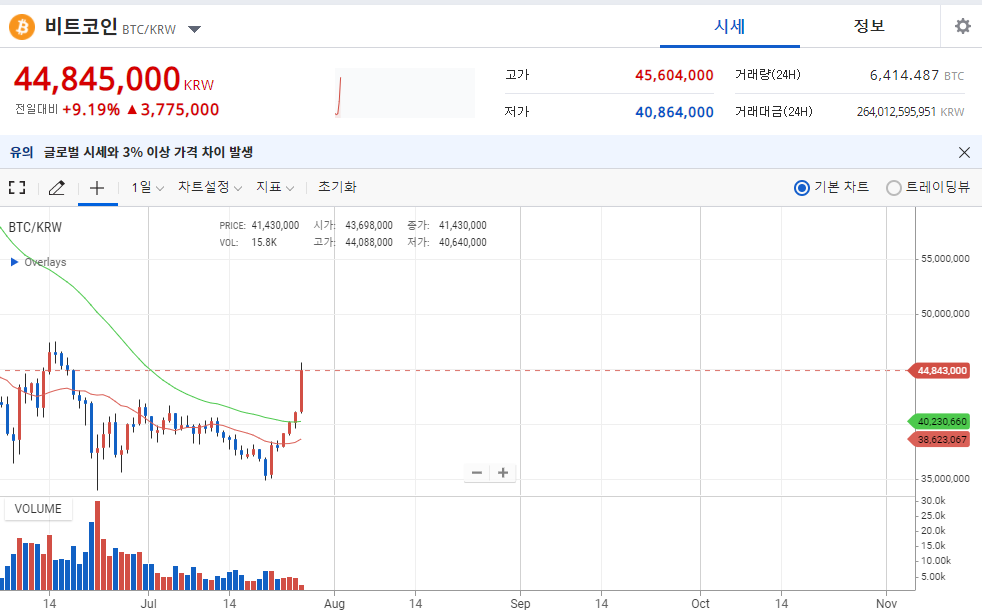
Task: Activate the crosshair plus tool
Action: point(97,187)
